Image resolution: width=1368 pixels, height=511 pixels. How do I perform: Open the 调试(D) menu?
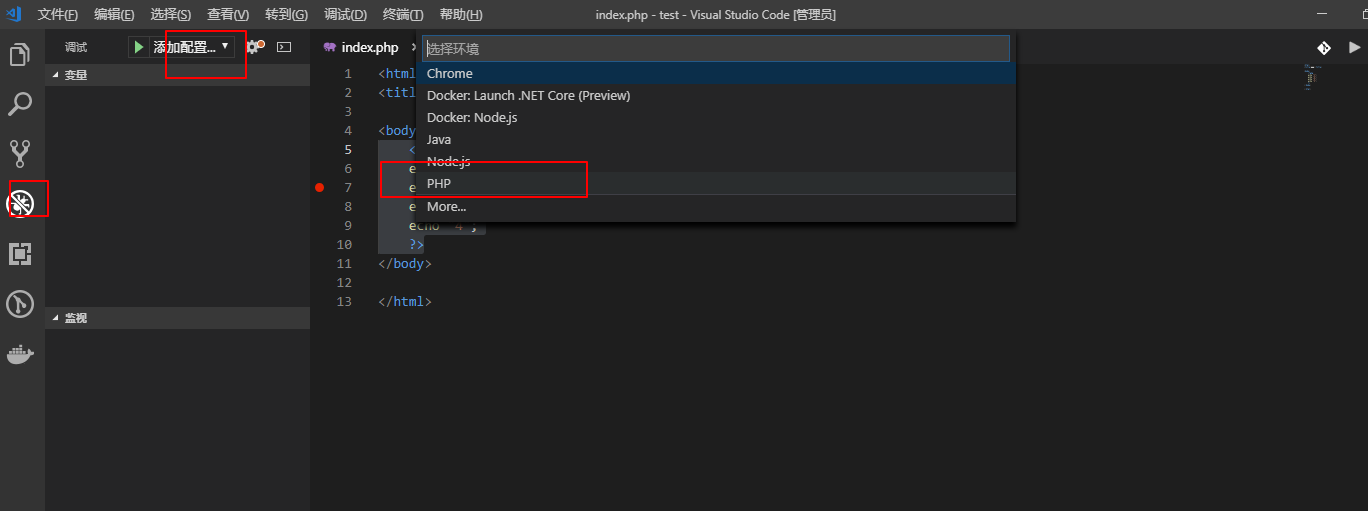click(x=346, y=15)
